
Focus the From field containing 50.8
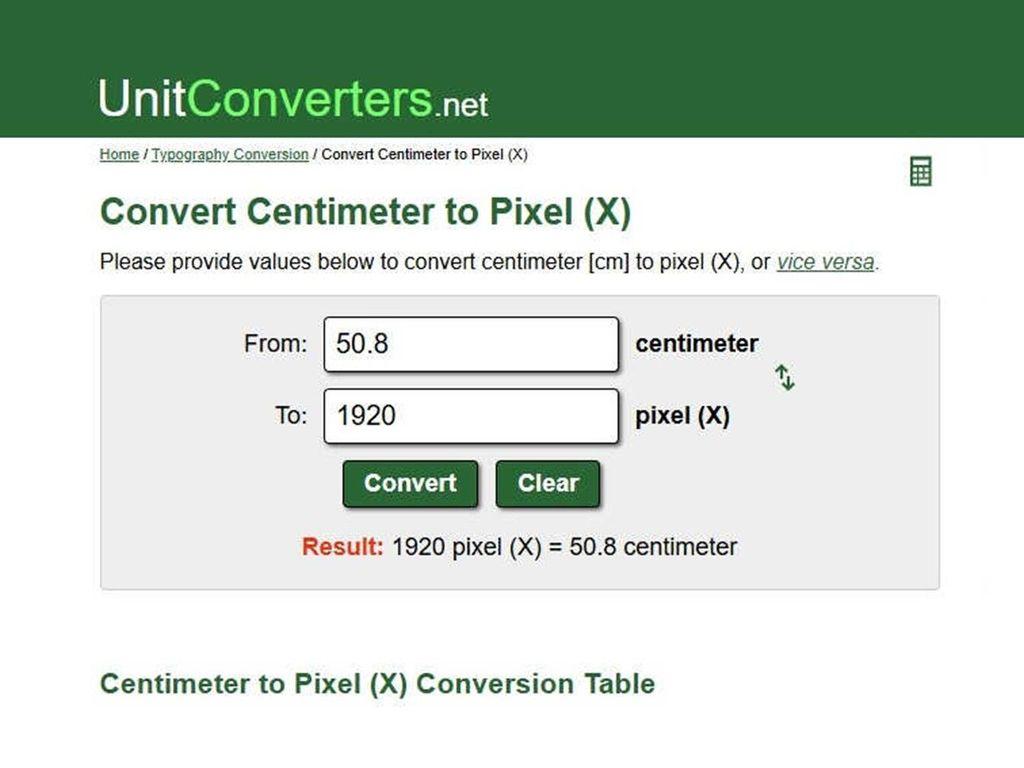471,344
